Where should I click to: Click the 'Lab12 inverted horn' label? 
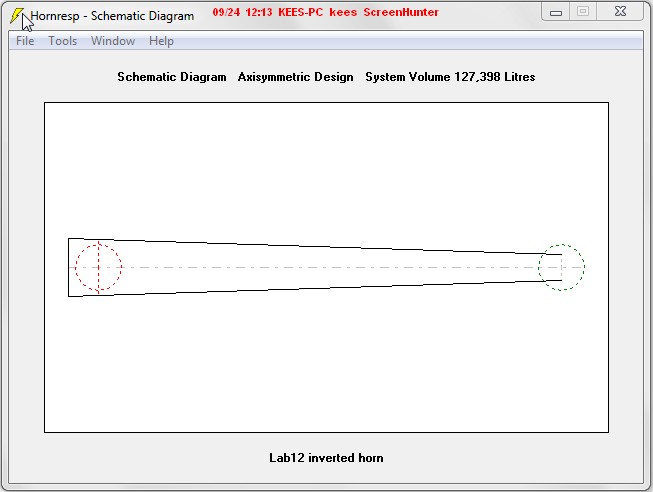(326, 457)
